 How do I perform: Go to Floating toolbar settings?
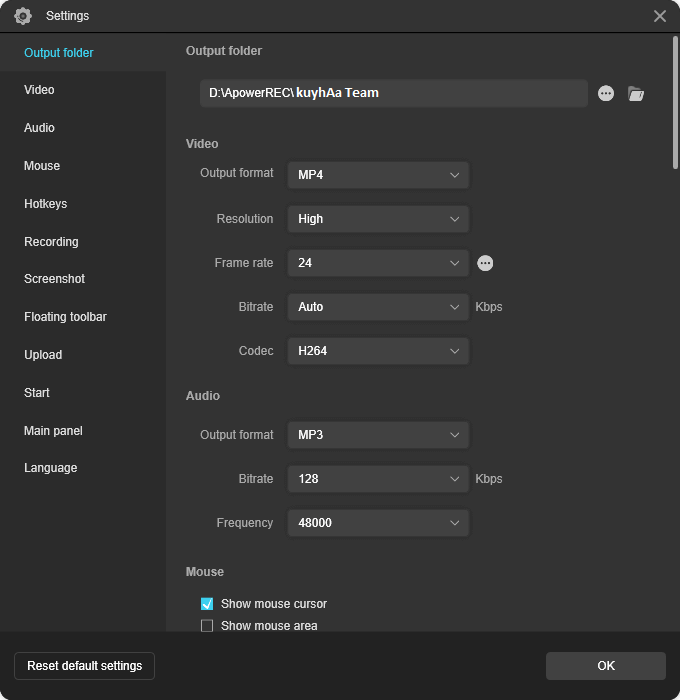(x=66, y=317)
